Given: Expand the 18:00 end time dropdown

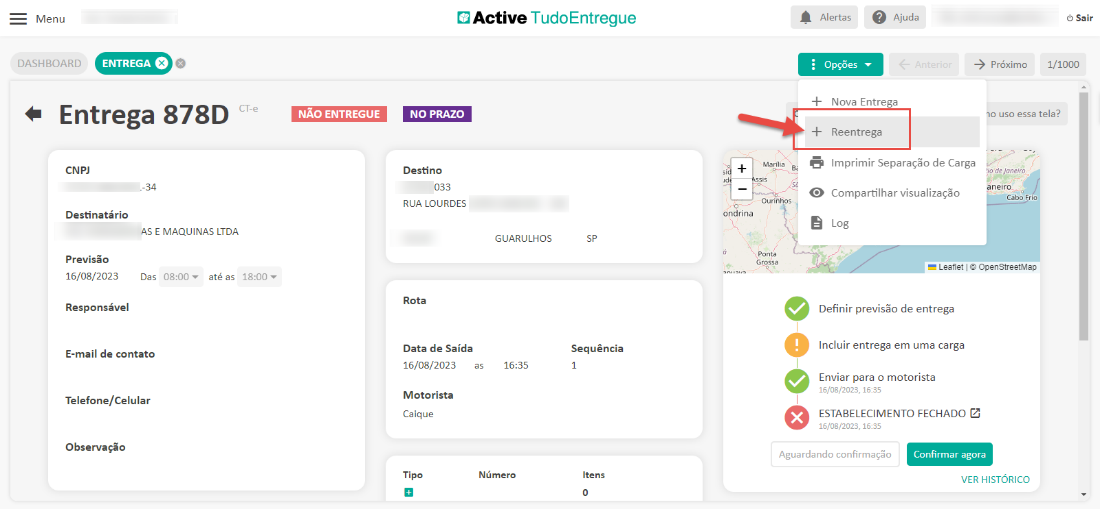Looking at the screenshot, I should tap(260, 277).
